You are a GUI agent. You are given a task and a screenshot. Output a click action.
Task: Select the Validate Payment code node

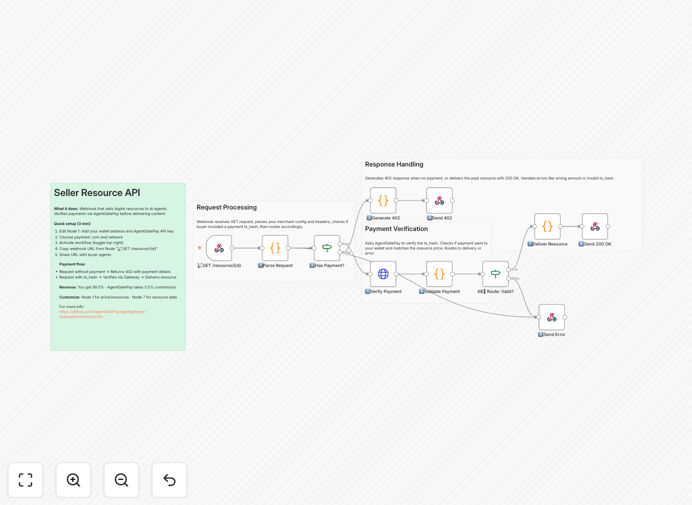point(439,274)
